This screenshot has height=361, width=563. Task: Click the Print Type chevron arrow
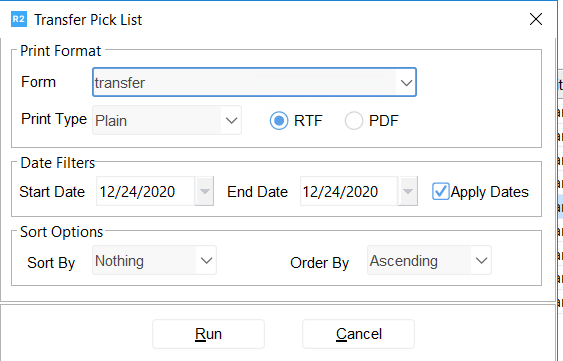(231, 120)
